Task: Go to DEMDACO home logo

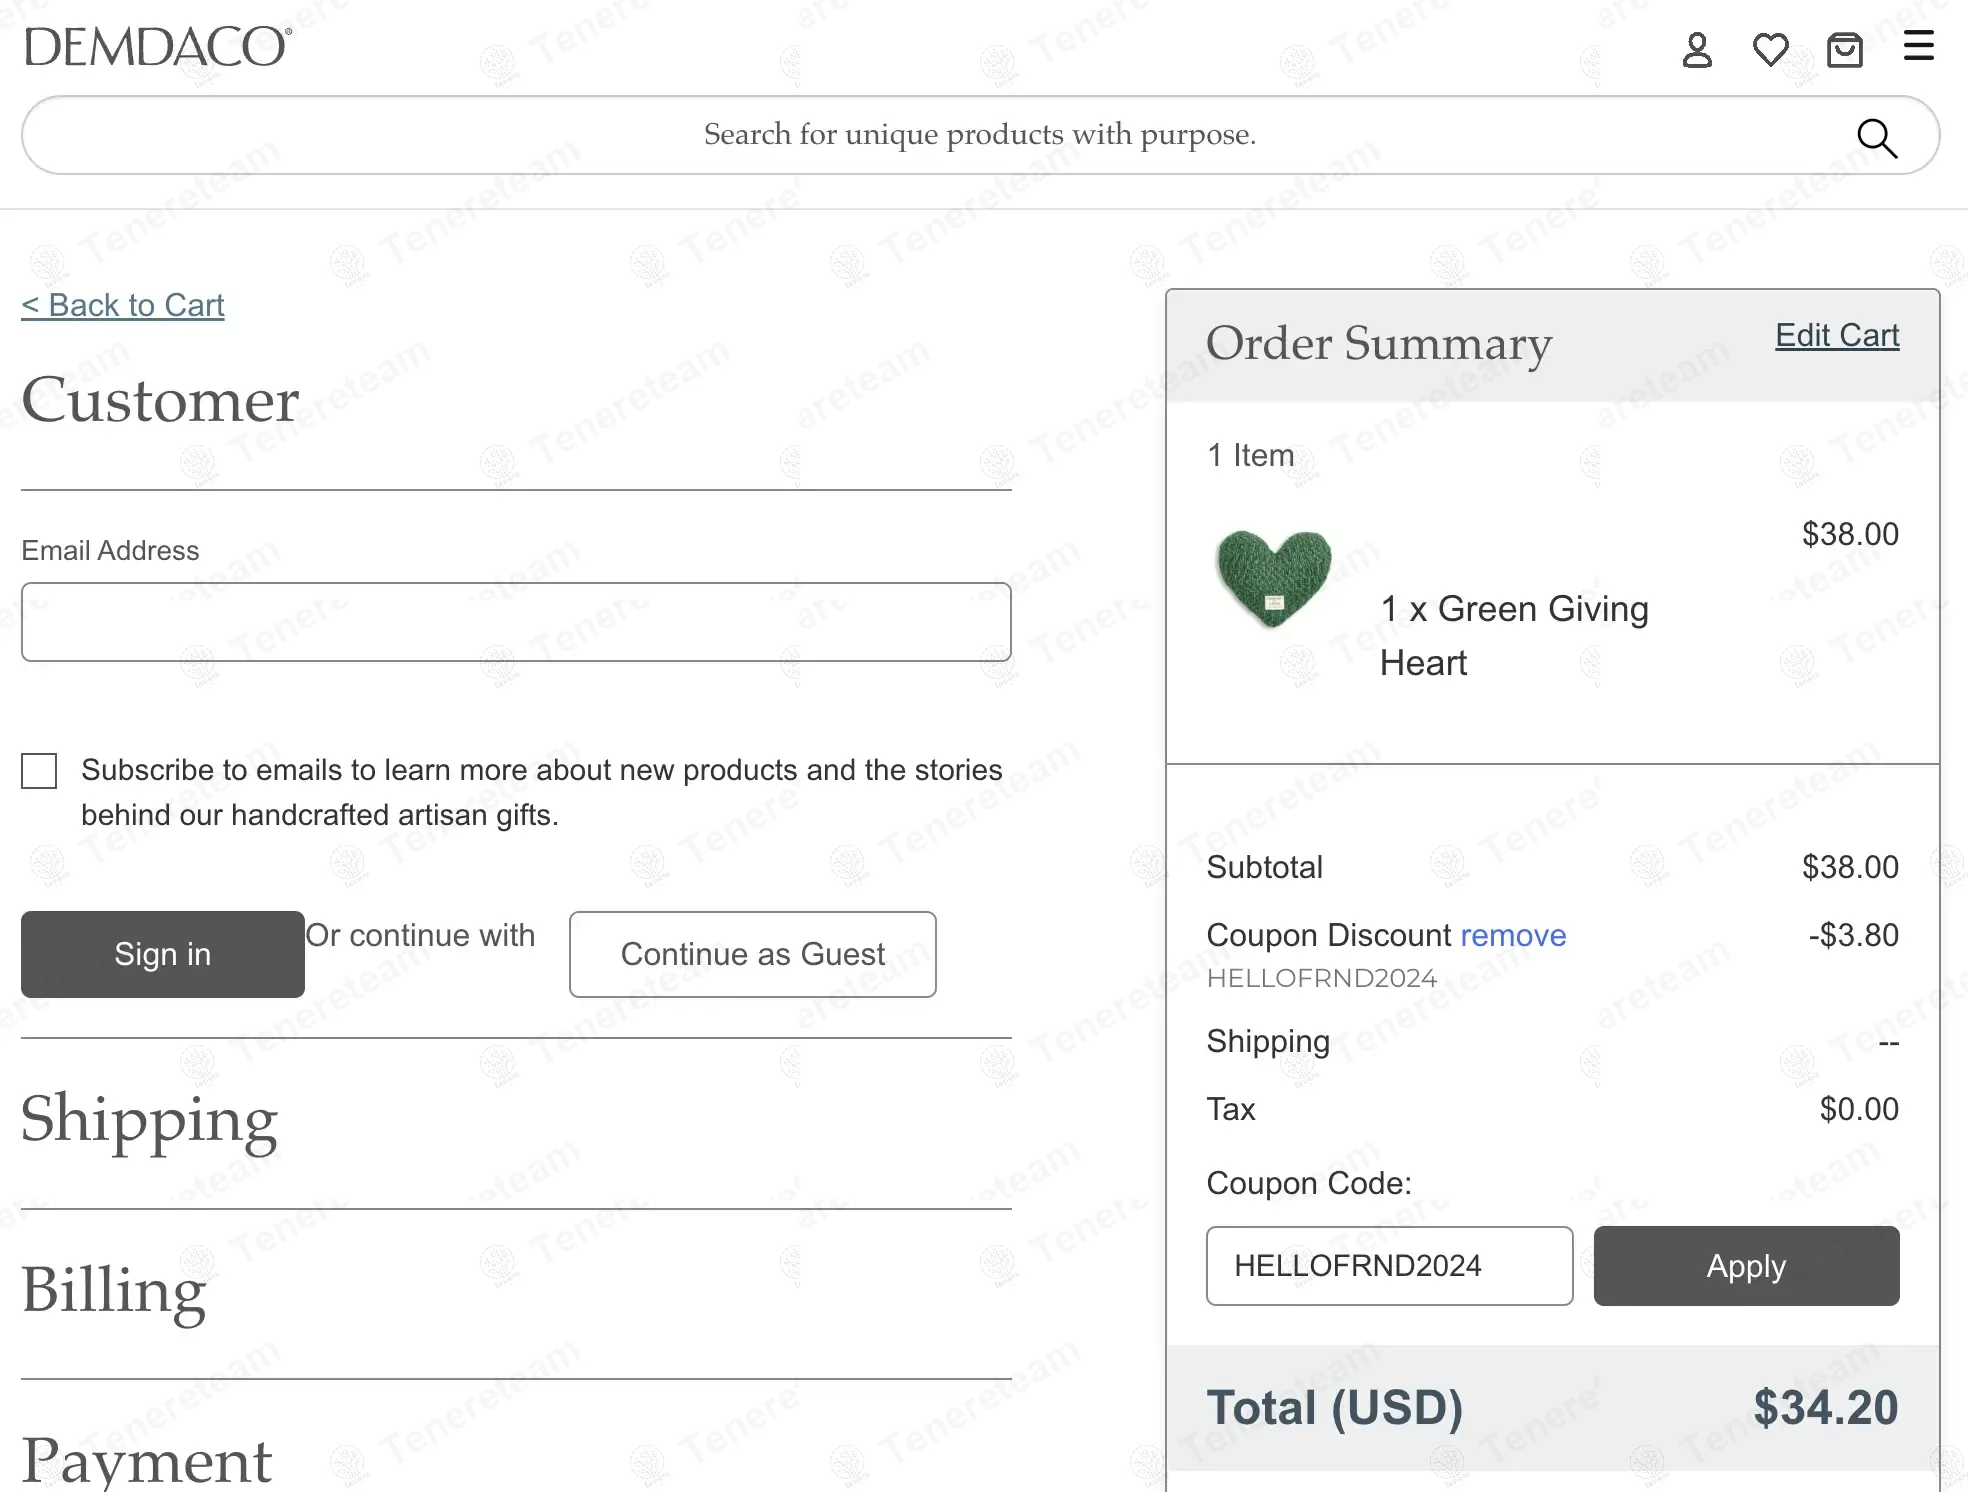Action: coord(158,46)
